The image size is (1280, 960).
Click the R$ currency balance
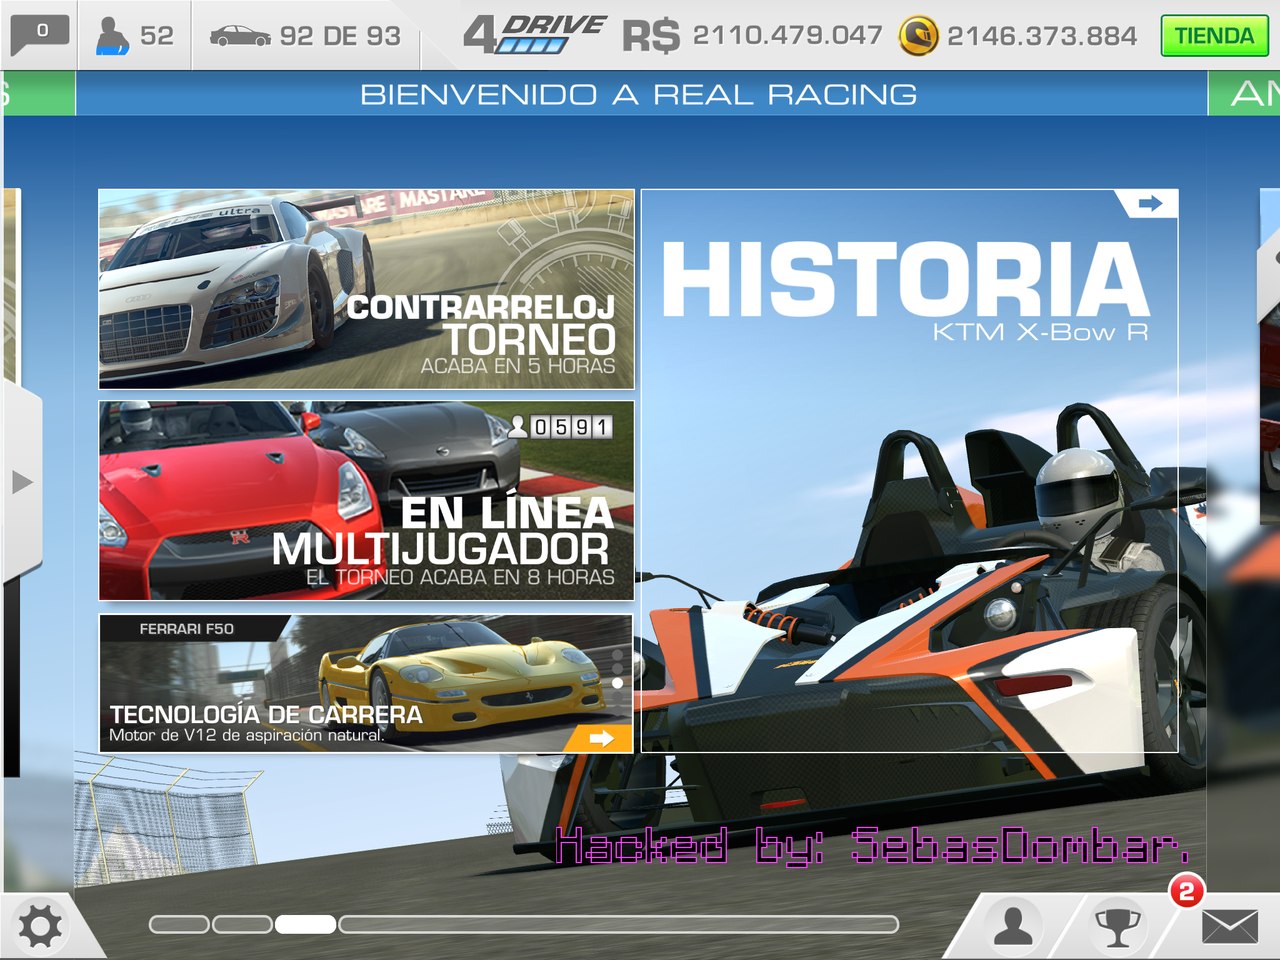point(752,36)
